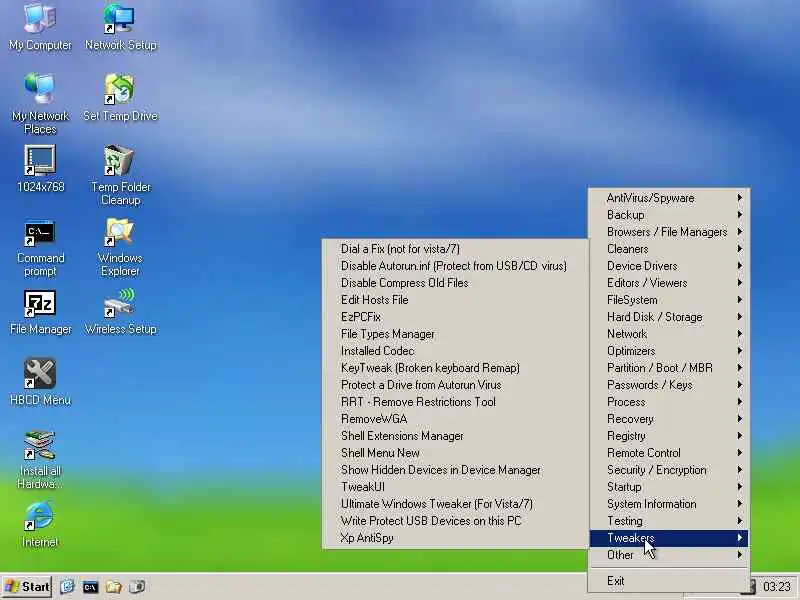Launch Ultimate Windows Tweaker (For Vista/7)
Image resolution: width=800 pixels, height=600 pixels.
[456, 504]
